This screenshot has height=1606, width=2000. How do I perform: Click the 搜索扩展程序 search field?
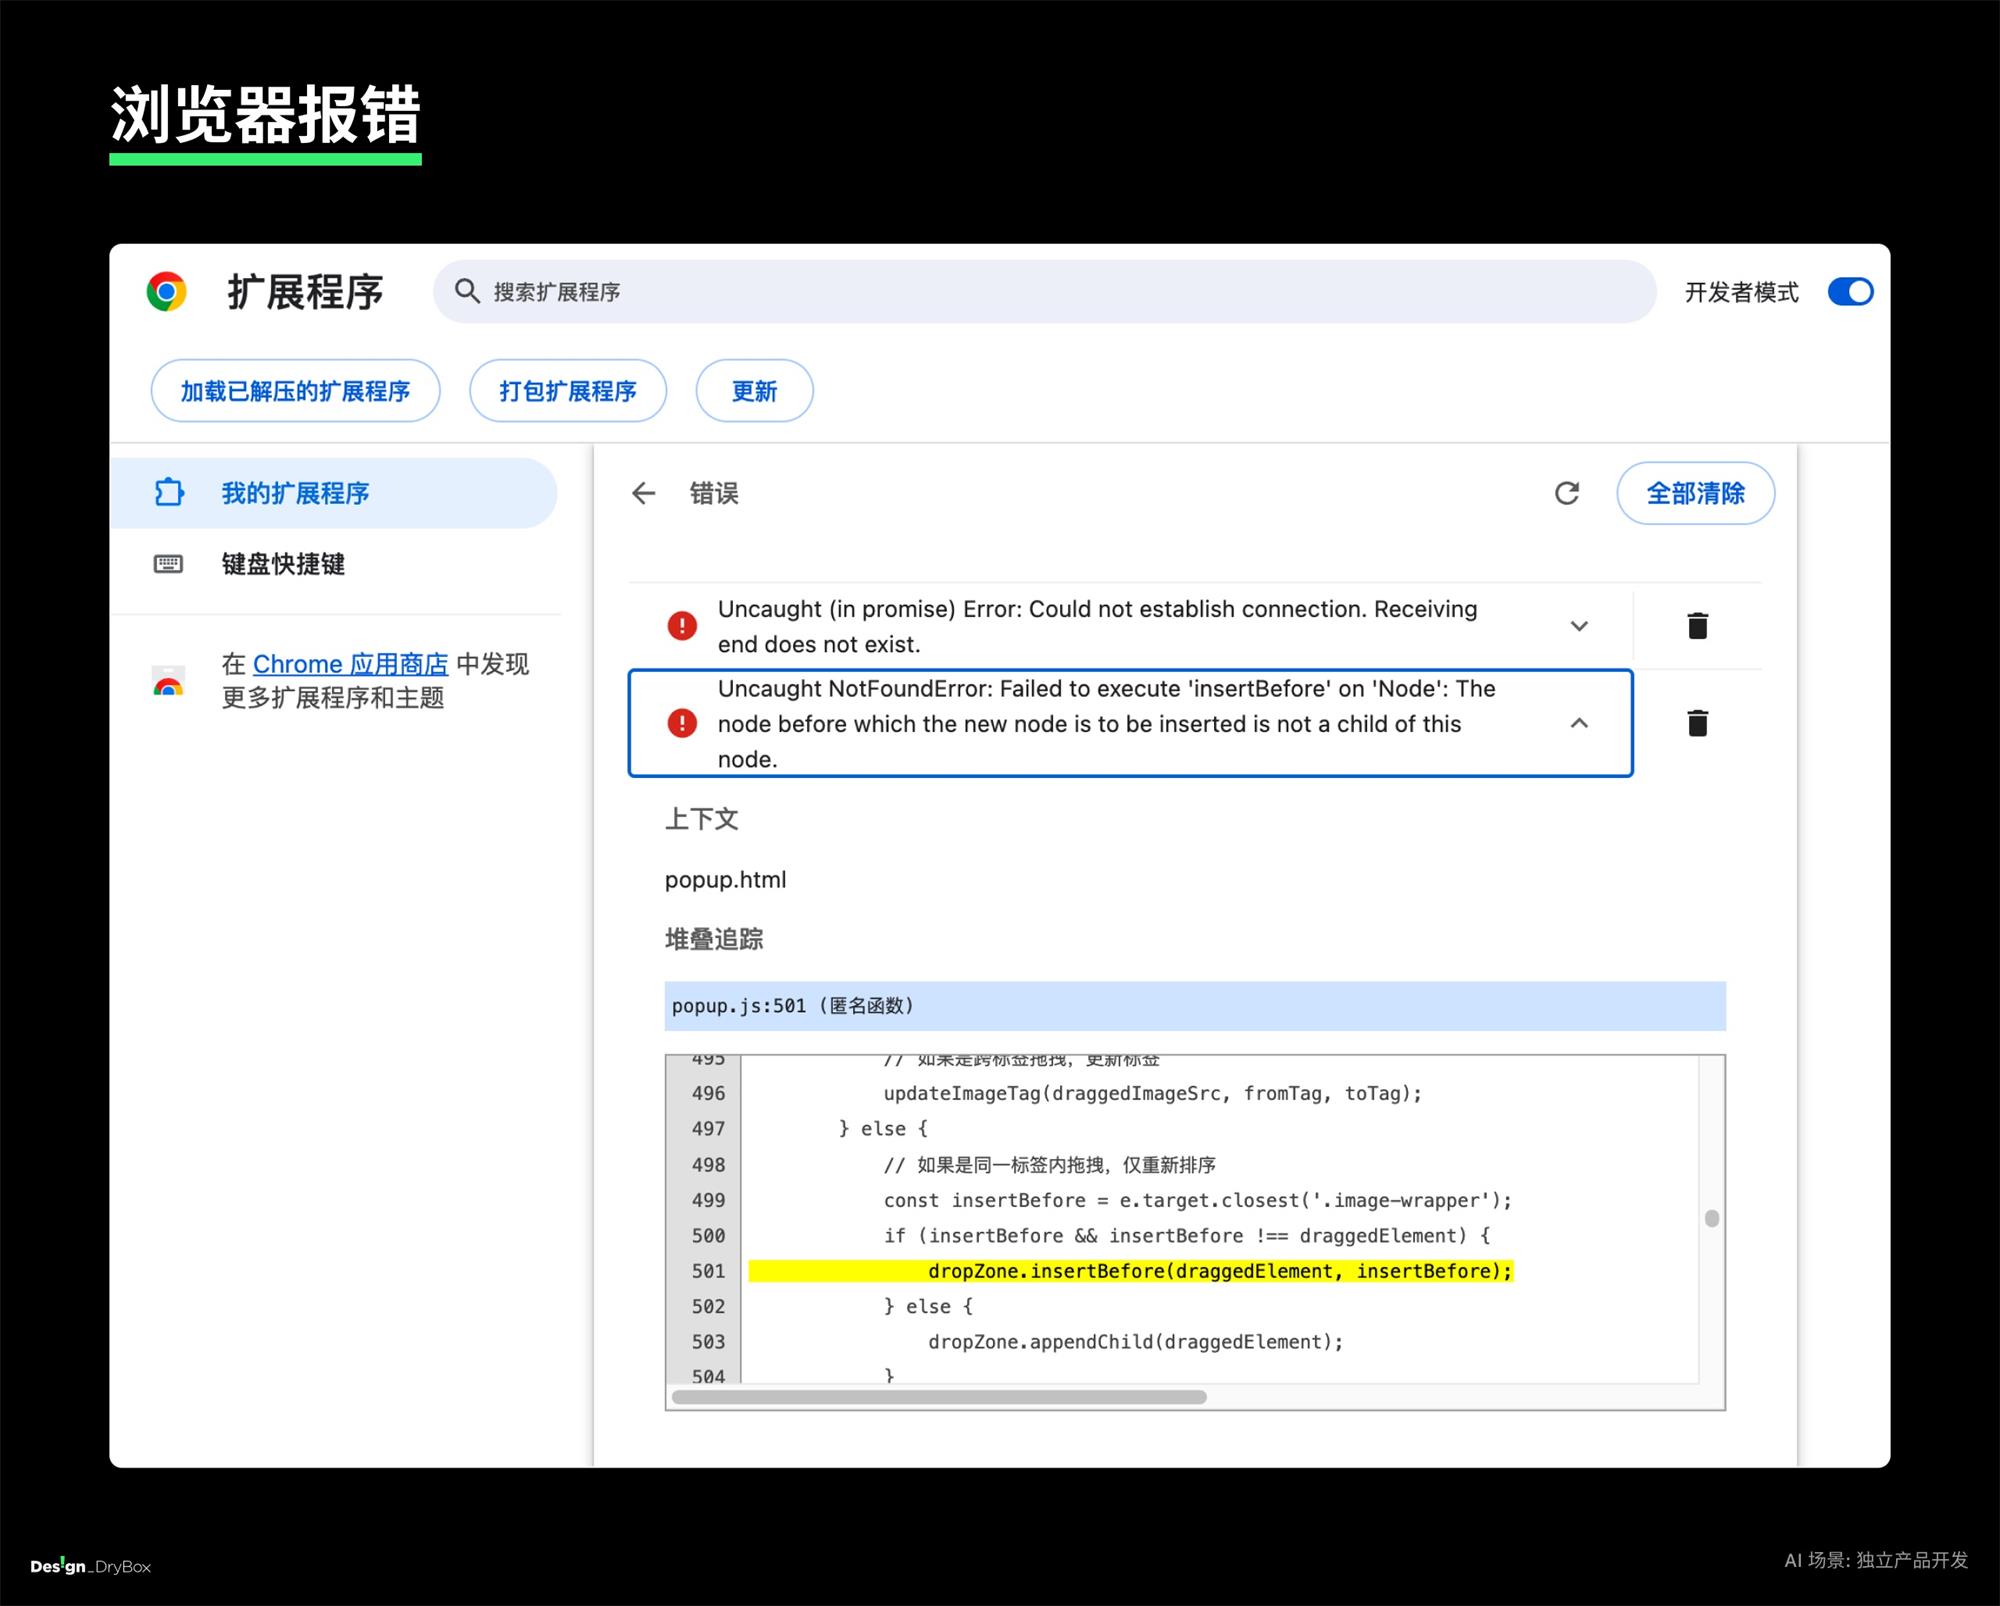[x=1000, y=292]
